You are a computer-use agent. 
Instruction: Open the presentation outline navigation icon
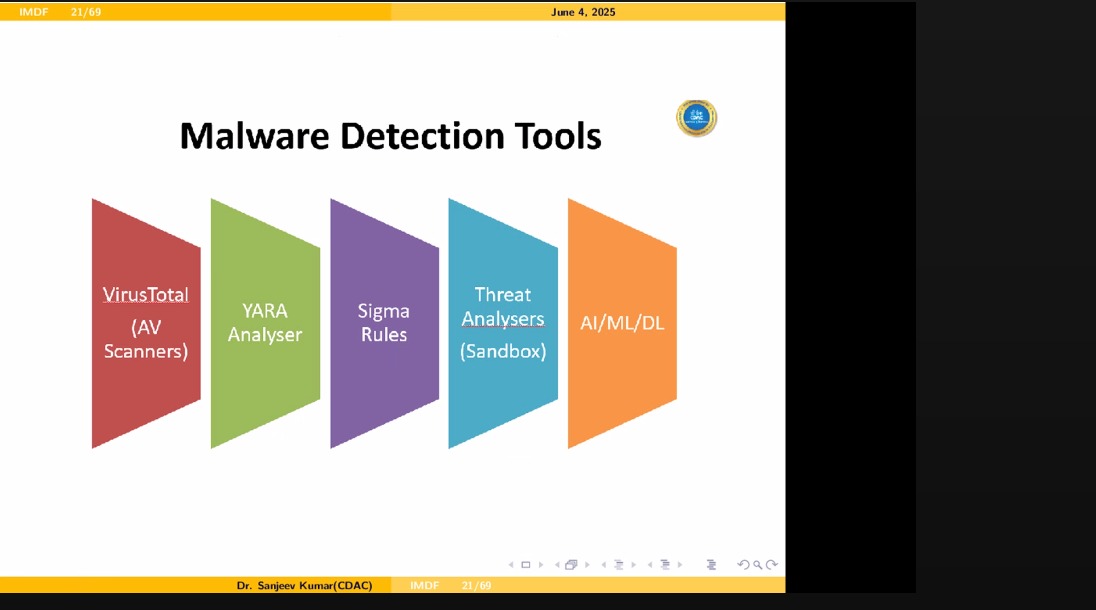click(711, 565)
